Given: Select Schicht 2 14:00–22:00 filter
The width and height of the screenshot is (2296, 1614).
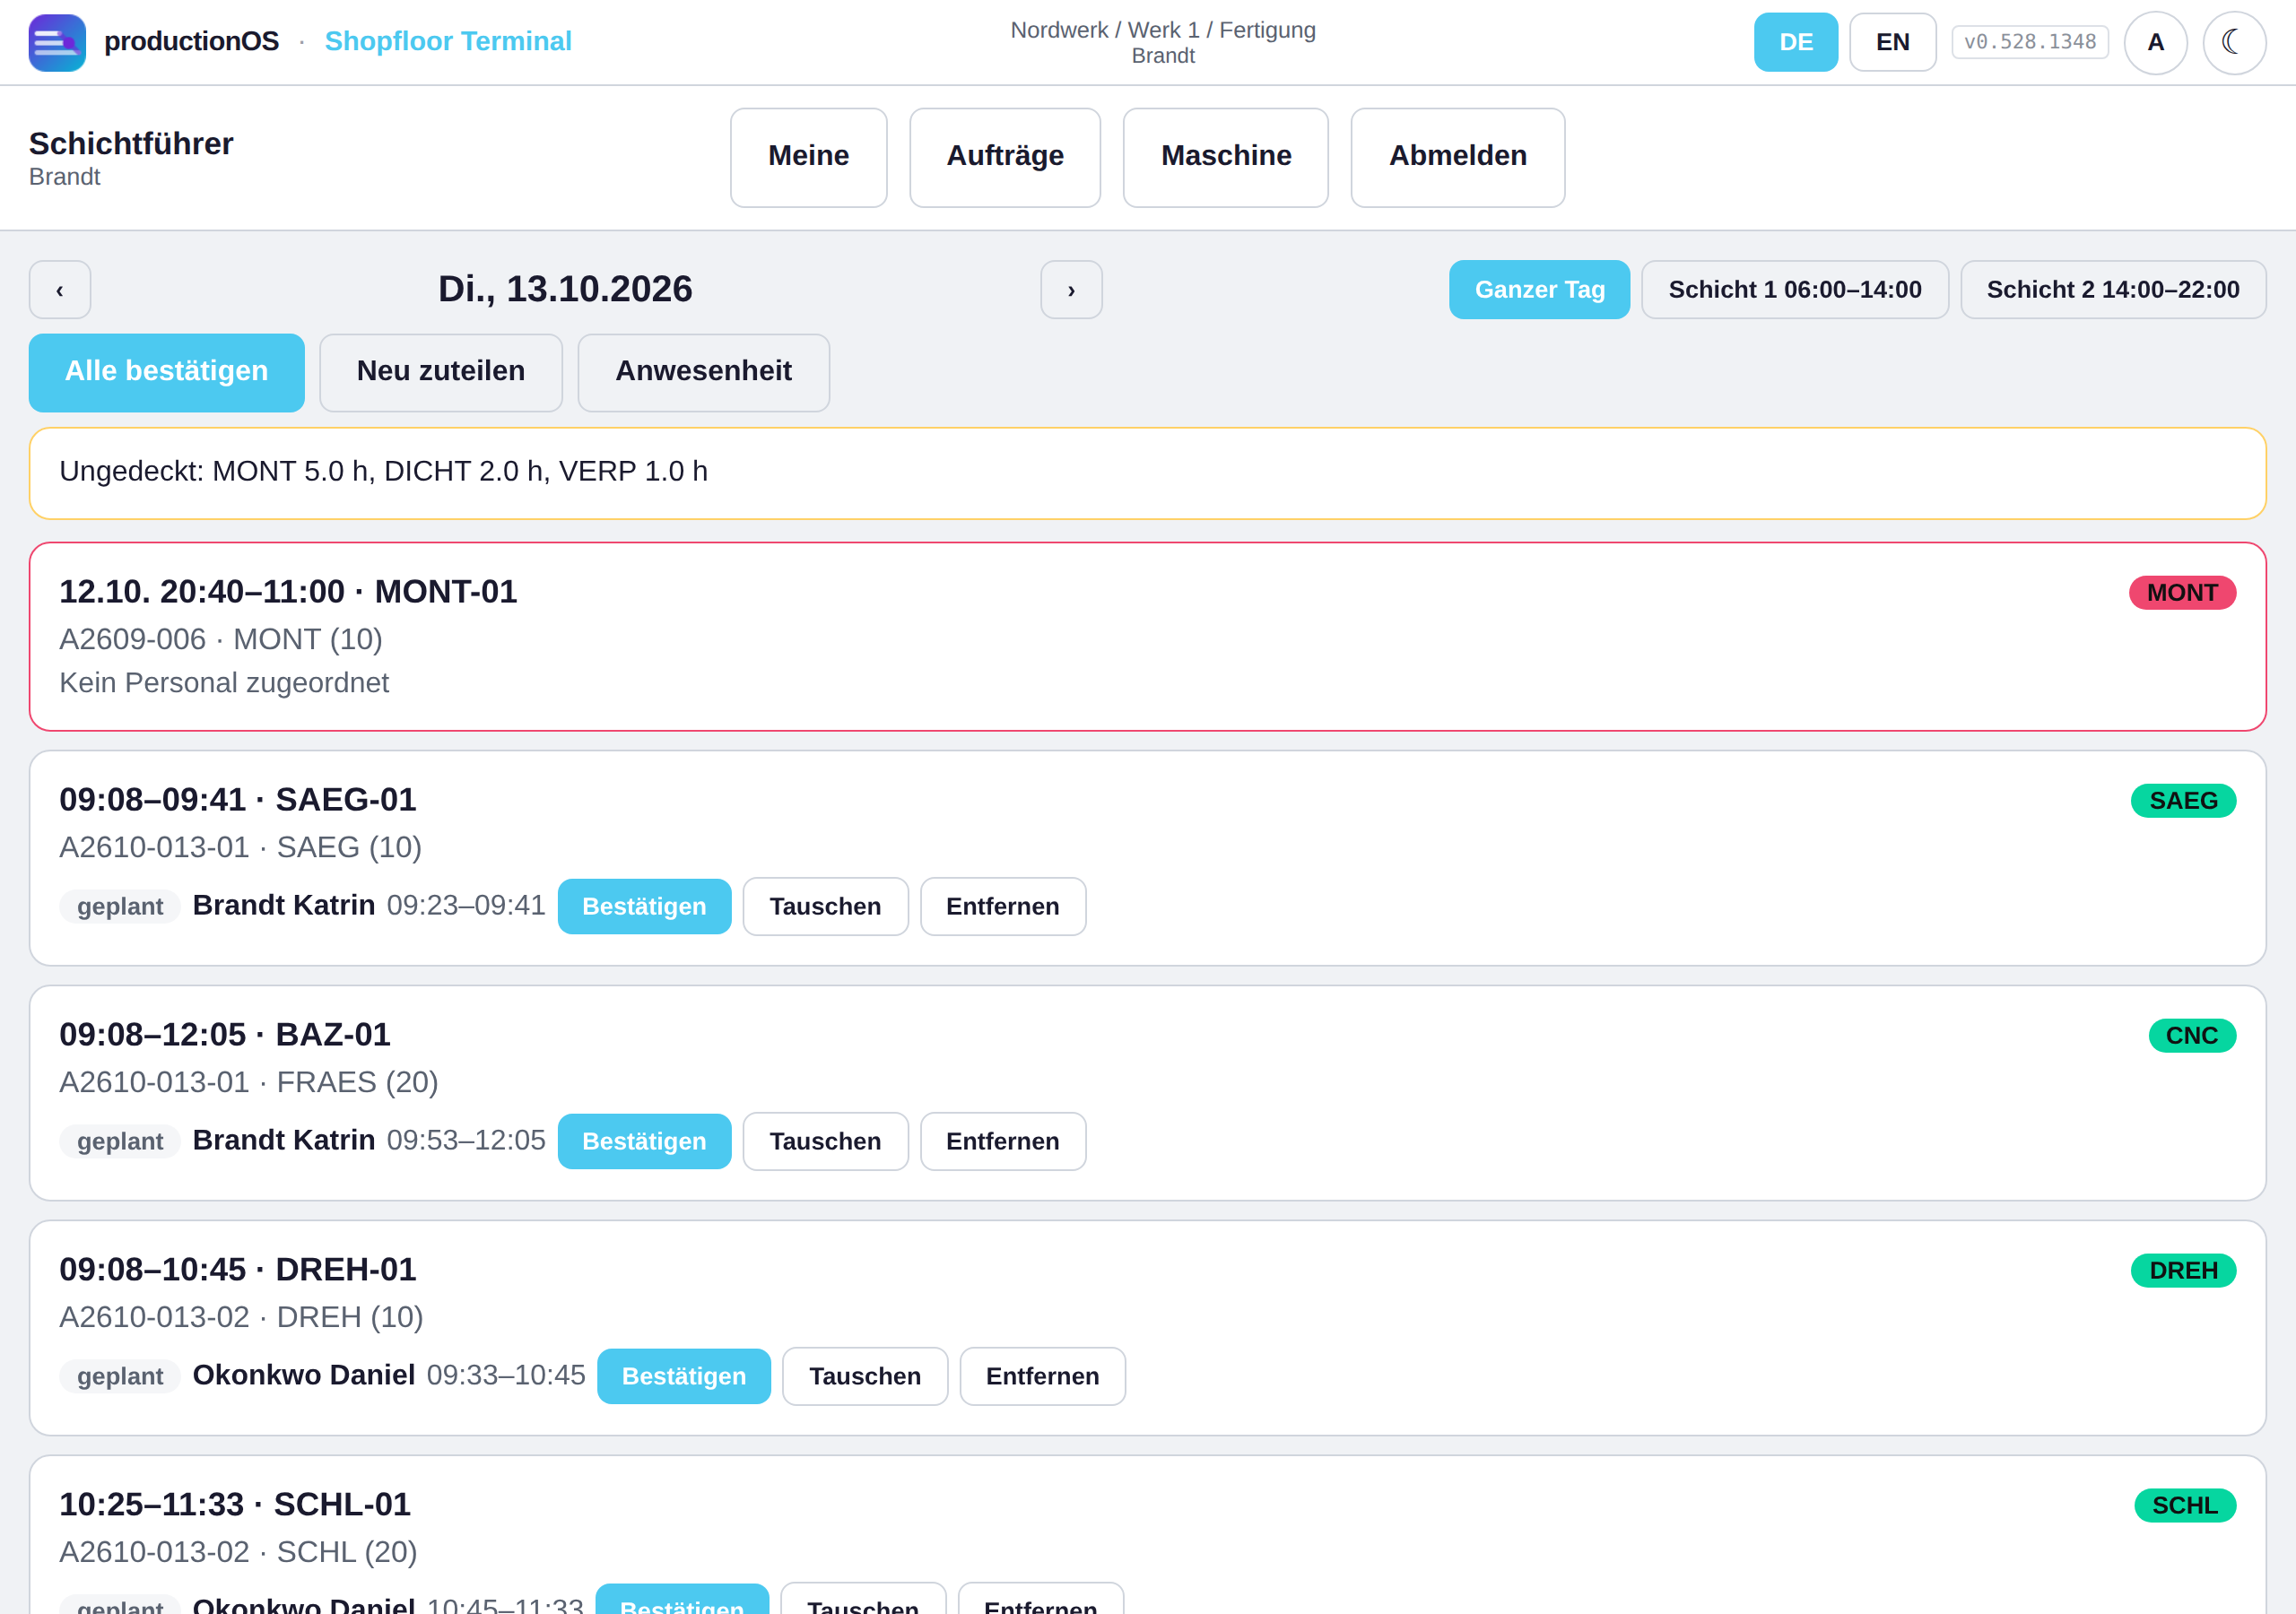Looking at the screenshot, I should click(x=2112, y=290).
